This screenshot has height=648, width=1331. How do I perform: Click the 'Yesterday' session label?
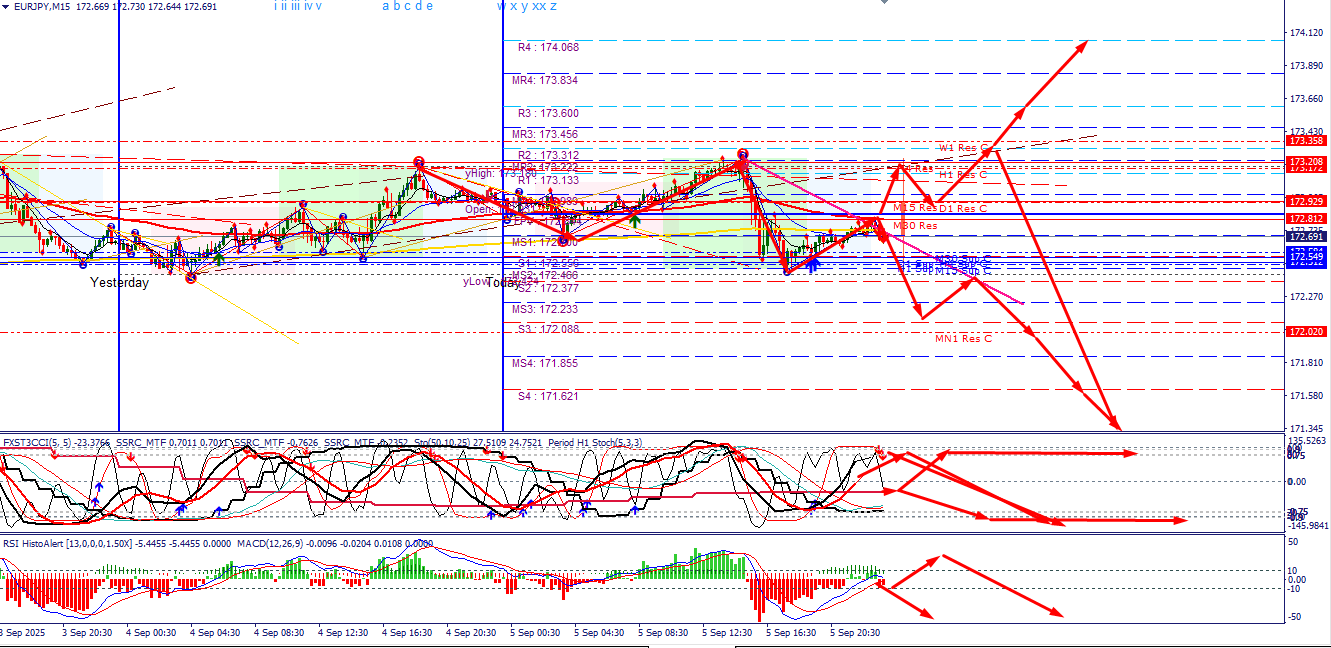click(x=119, y=283)
